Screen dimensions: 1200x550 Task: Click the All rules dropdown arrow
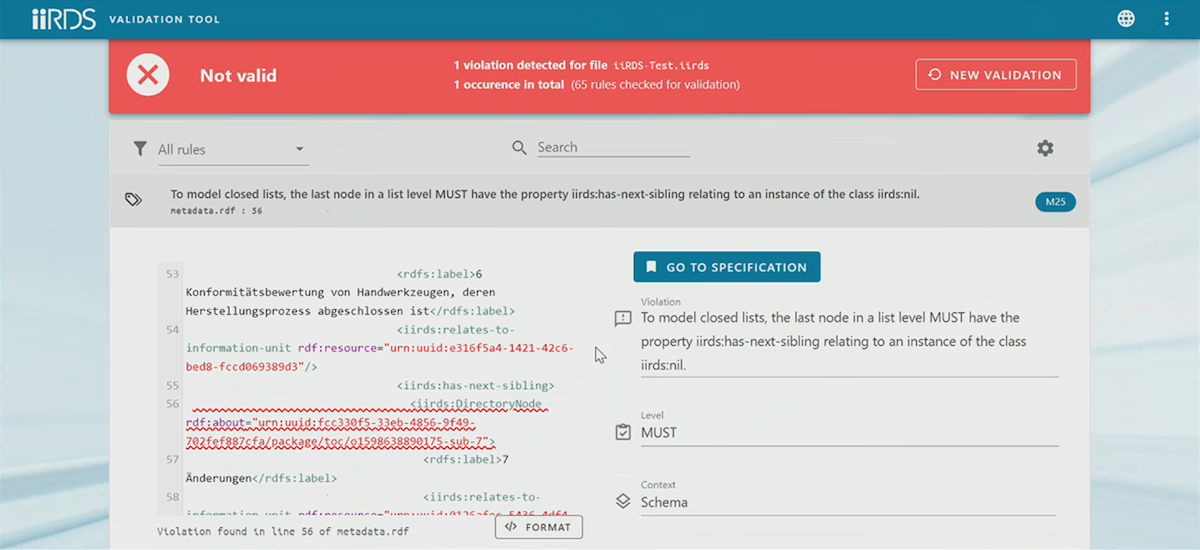pyautogui.click(x=299, y=150)
